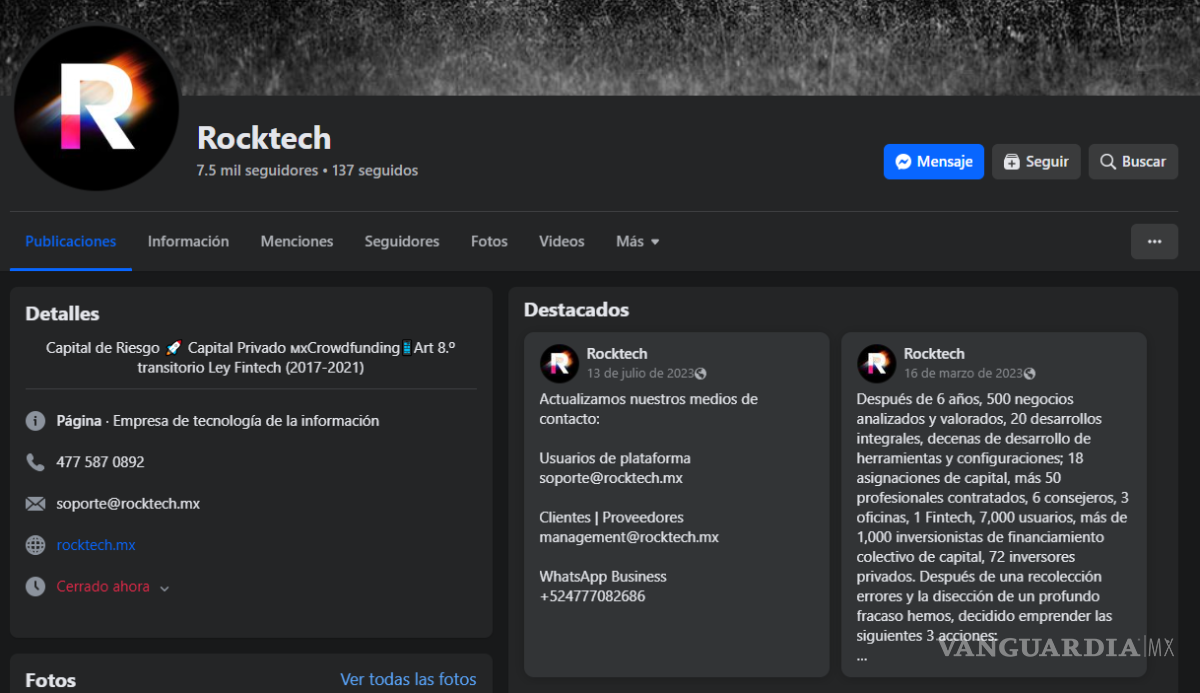Open the Rocktech profile picture

coord(96,107)
